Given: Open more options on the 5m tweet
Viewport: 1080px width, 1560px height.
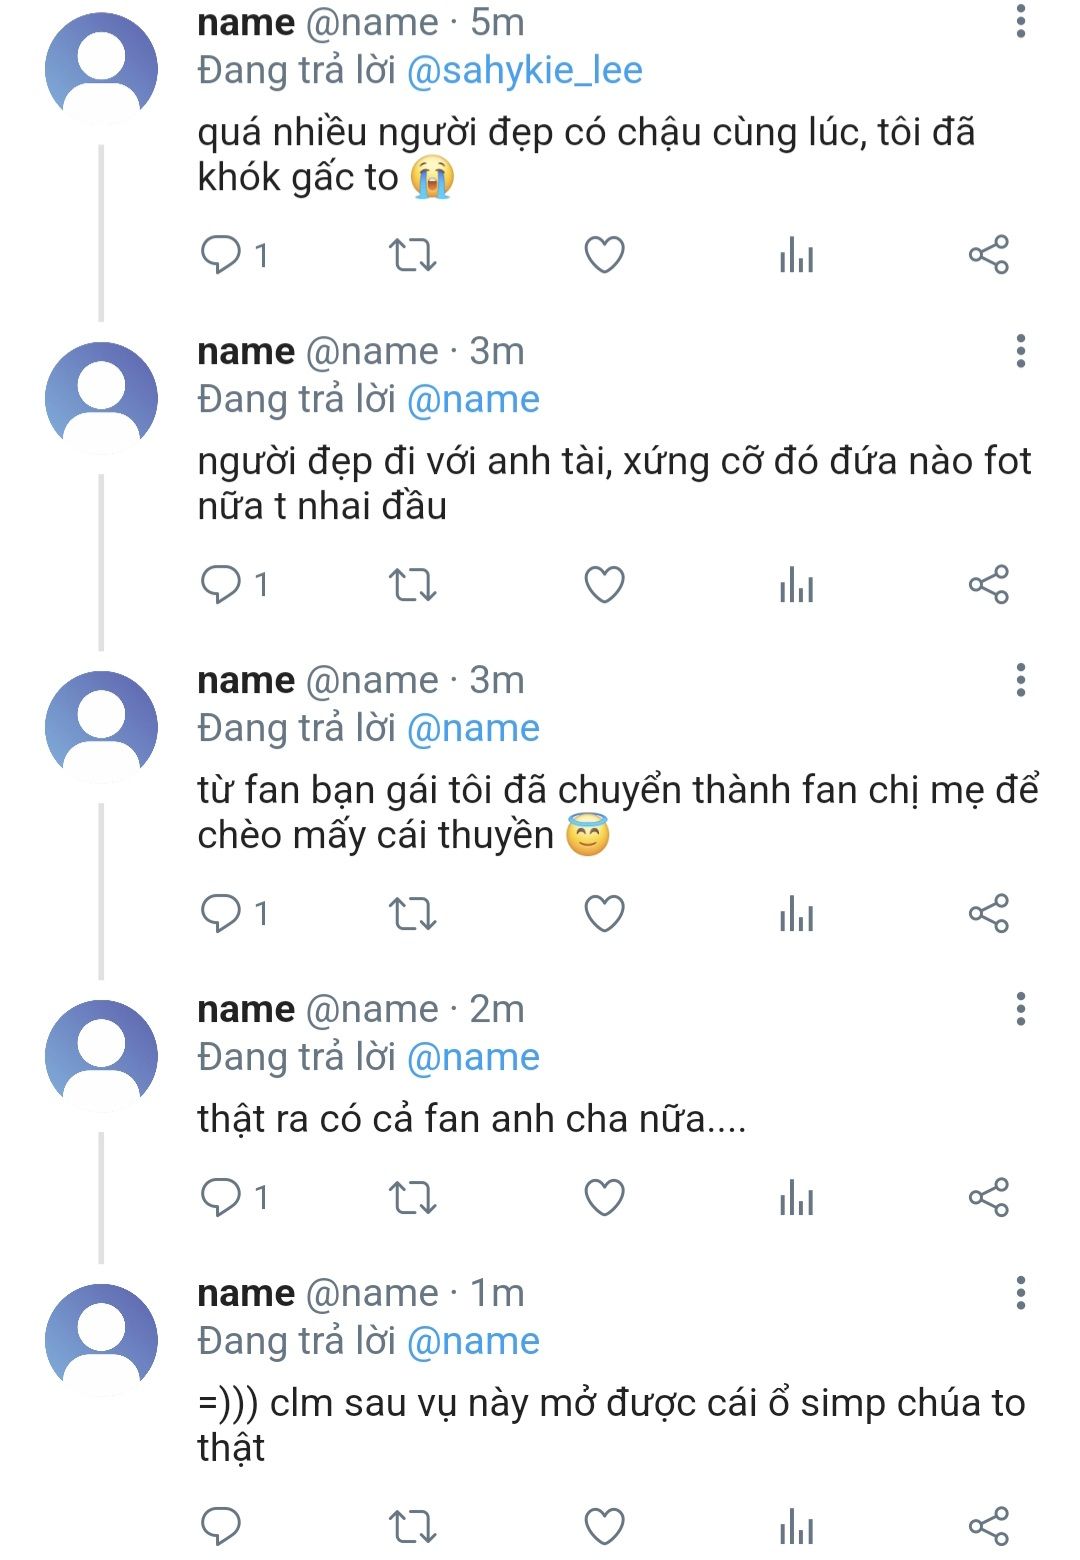Looking at the screenshot, I should [x=1020, y=21].
